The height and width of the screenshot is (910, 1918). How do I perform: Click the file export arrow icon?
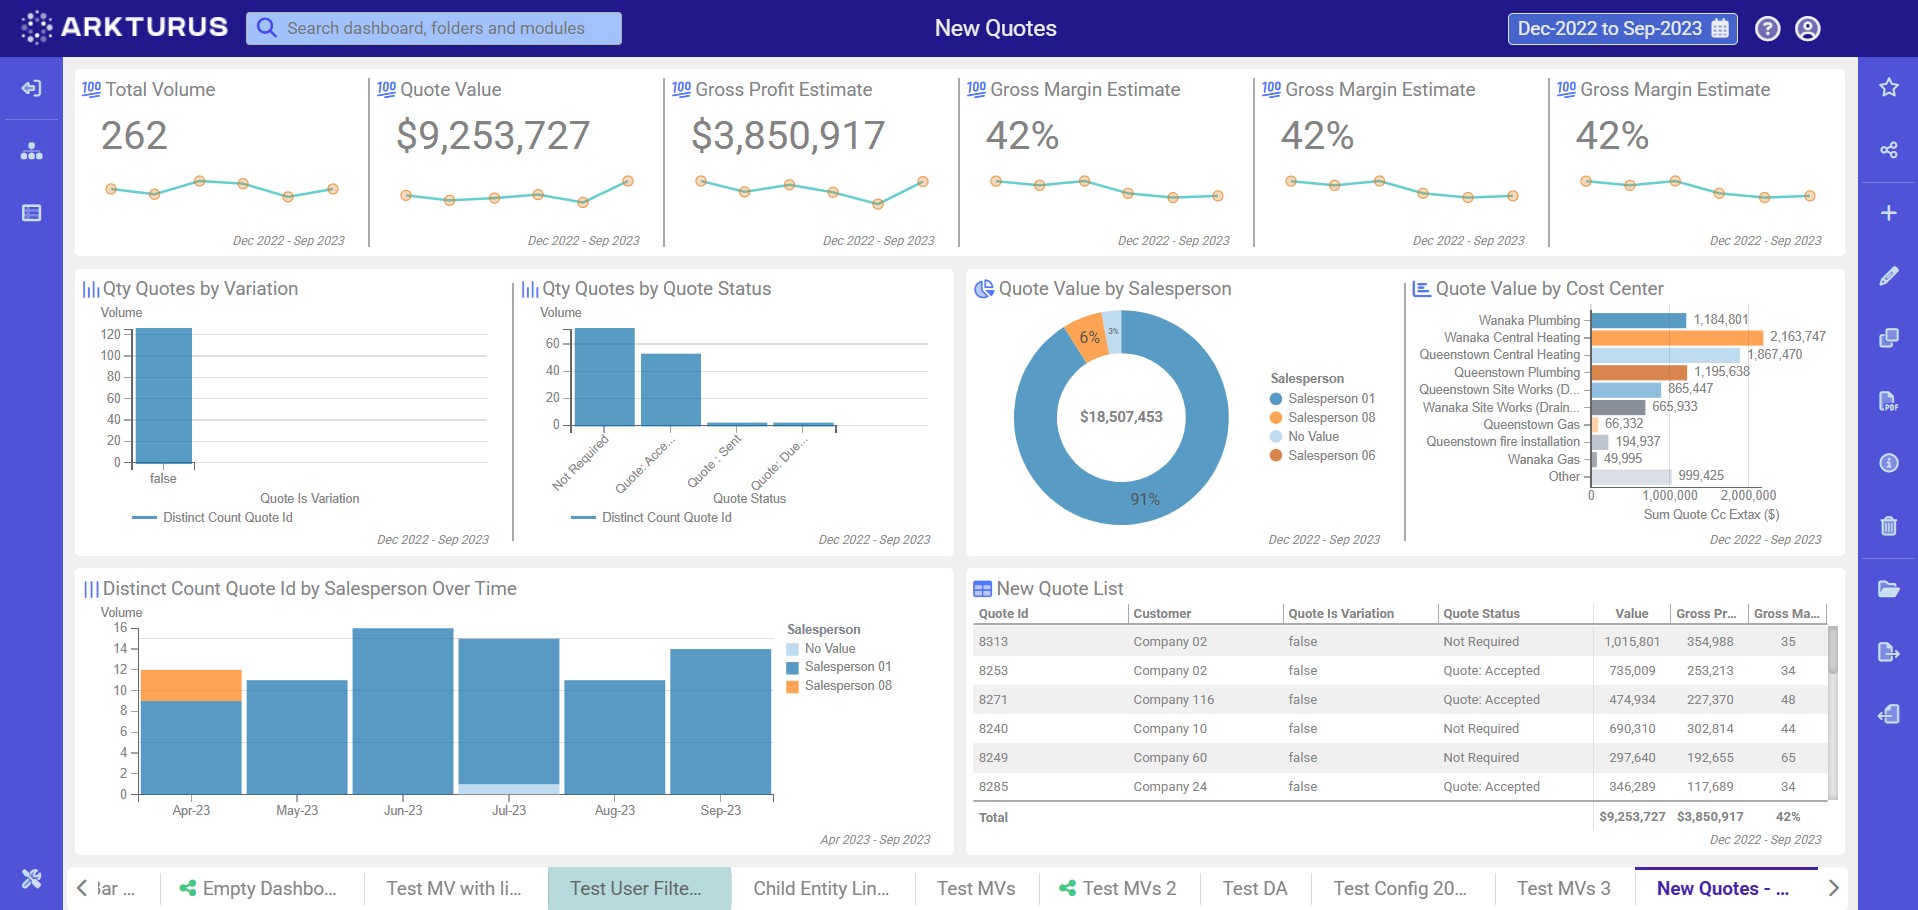point(1888,652)
